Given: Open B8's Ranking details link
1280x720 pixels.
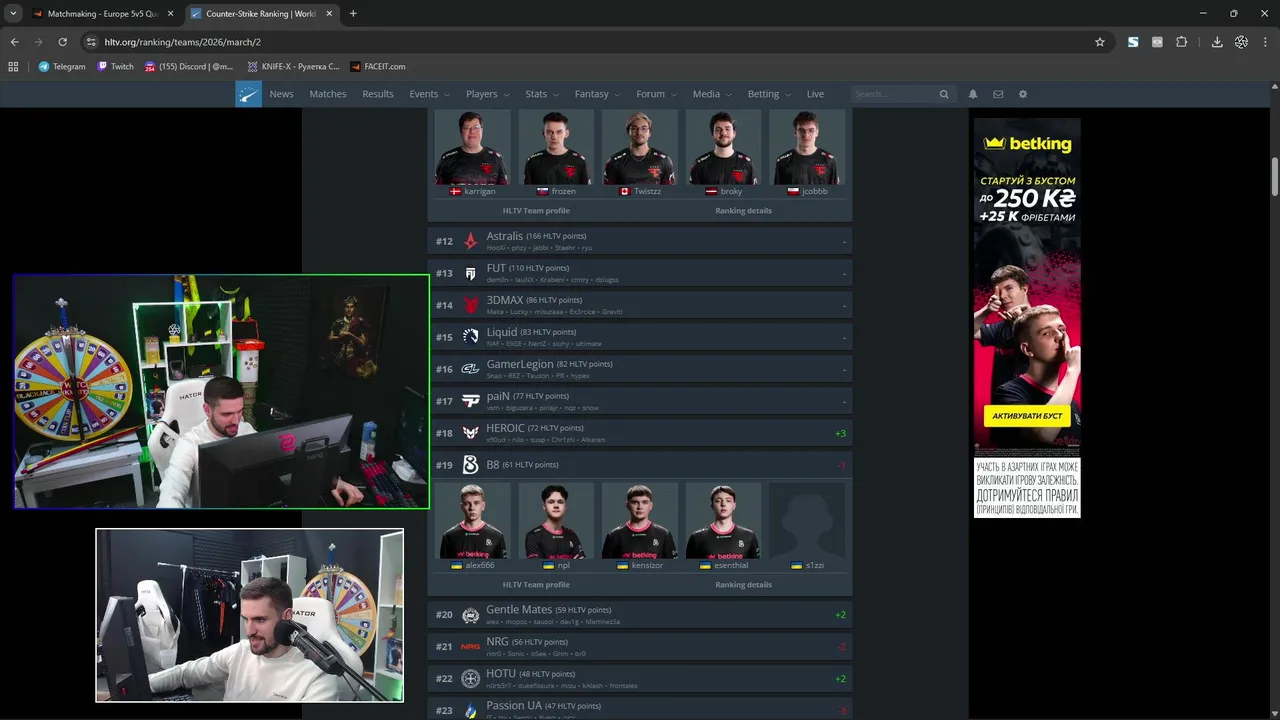Looking at the screenshot, I should (744, 584).
